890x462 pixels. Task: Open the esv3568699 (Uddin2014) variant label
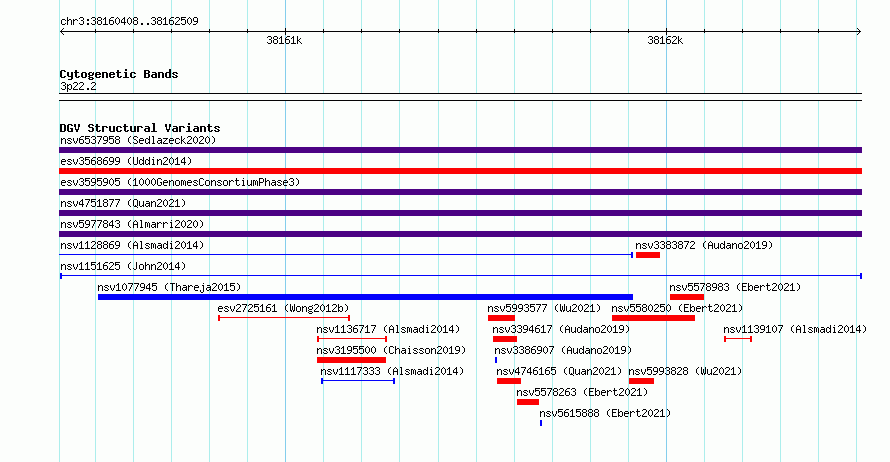[x=126, y=161]
